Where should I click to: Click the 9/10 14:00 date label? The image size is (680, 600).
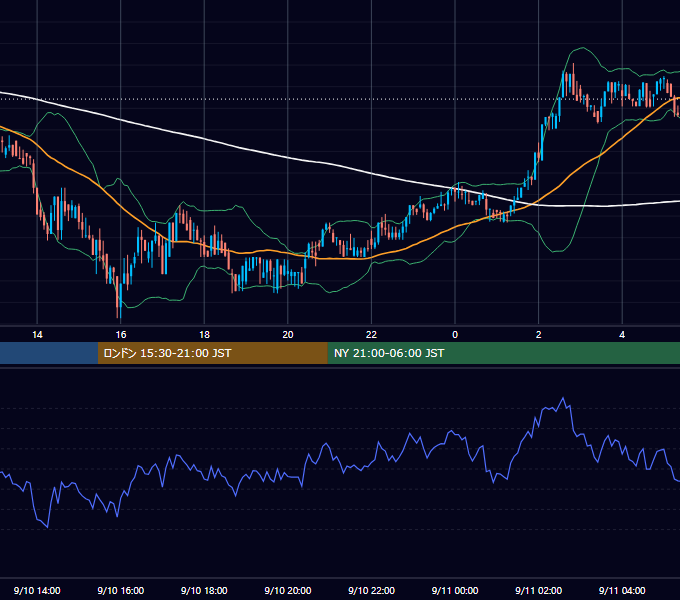point(37,590)
